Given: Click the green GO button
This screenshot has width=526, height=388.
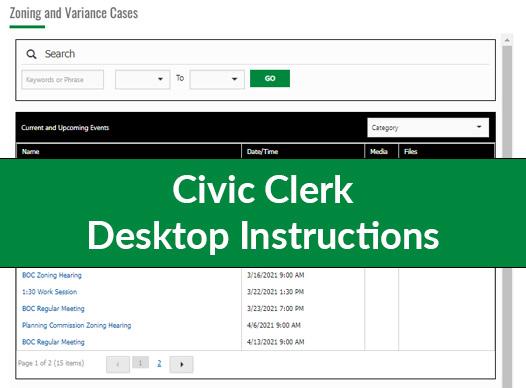Looking at the screenshot, I should point(270,78).
